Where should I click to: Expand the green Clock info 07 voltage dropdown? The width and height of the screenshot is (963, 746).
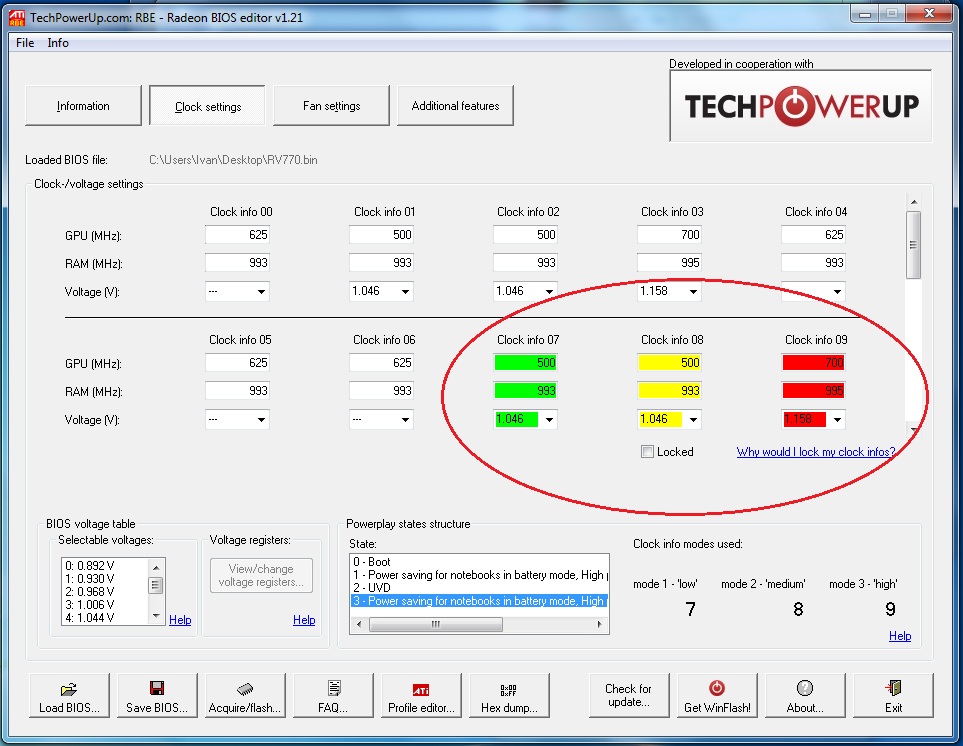549,420
